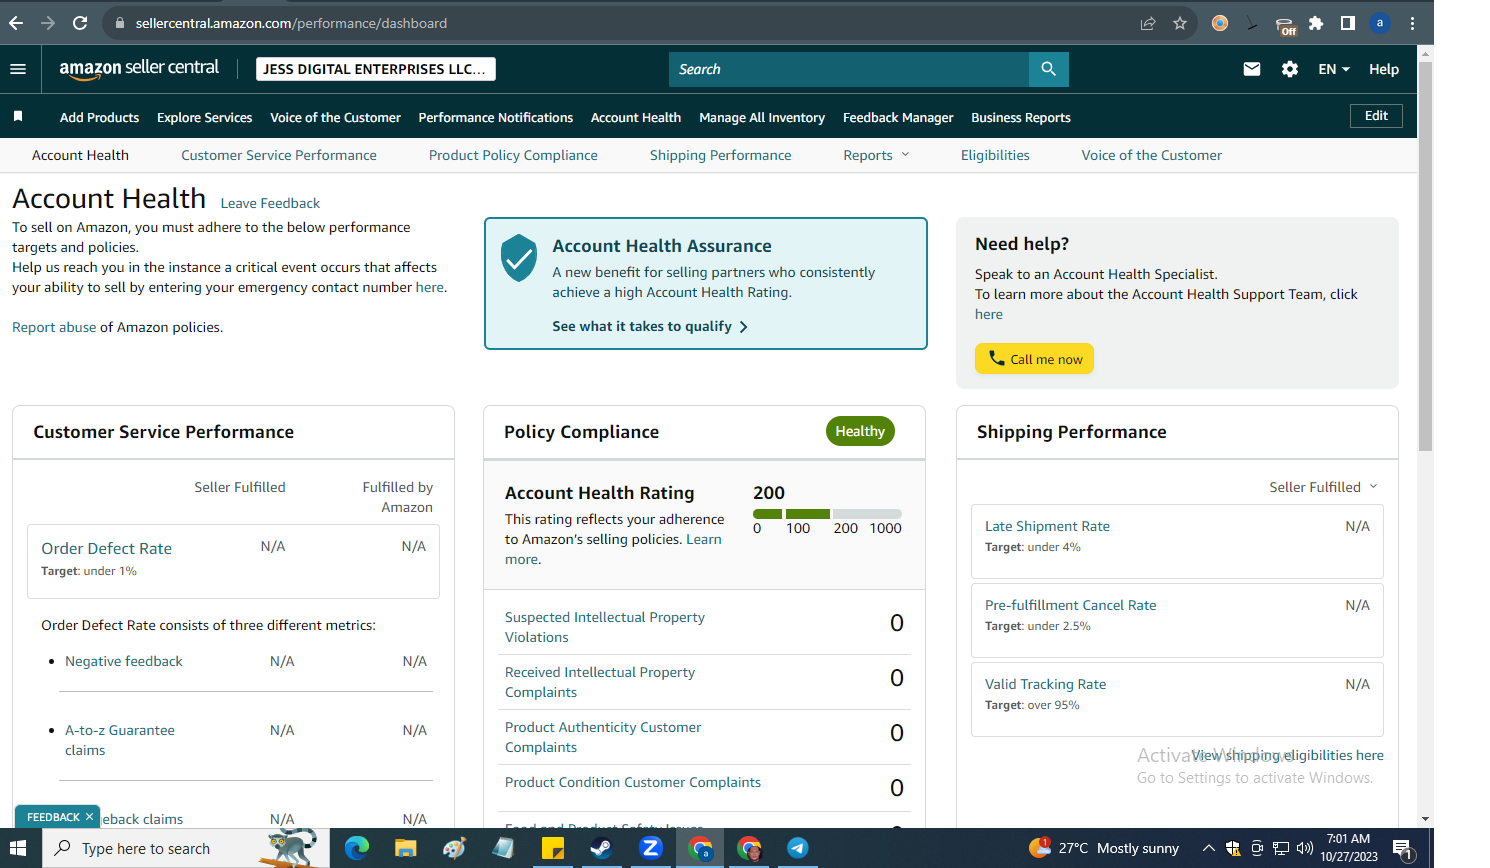The image size is (1490, 868).
Task: Close the FEEDBACK tab with its X
Action: tap(89, 817)
